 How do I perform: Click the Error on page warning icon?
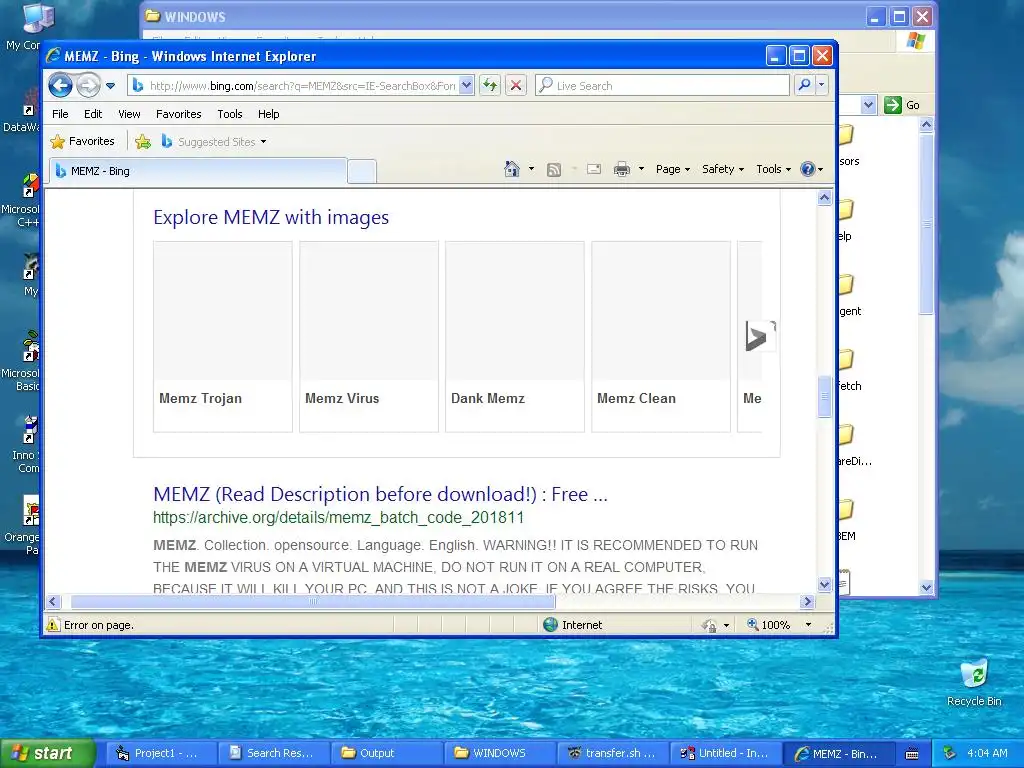click(x=53, y=625)
